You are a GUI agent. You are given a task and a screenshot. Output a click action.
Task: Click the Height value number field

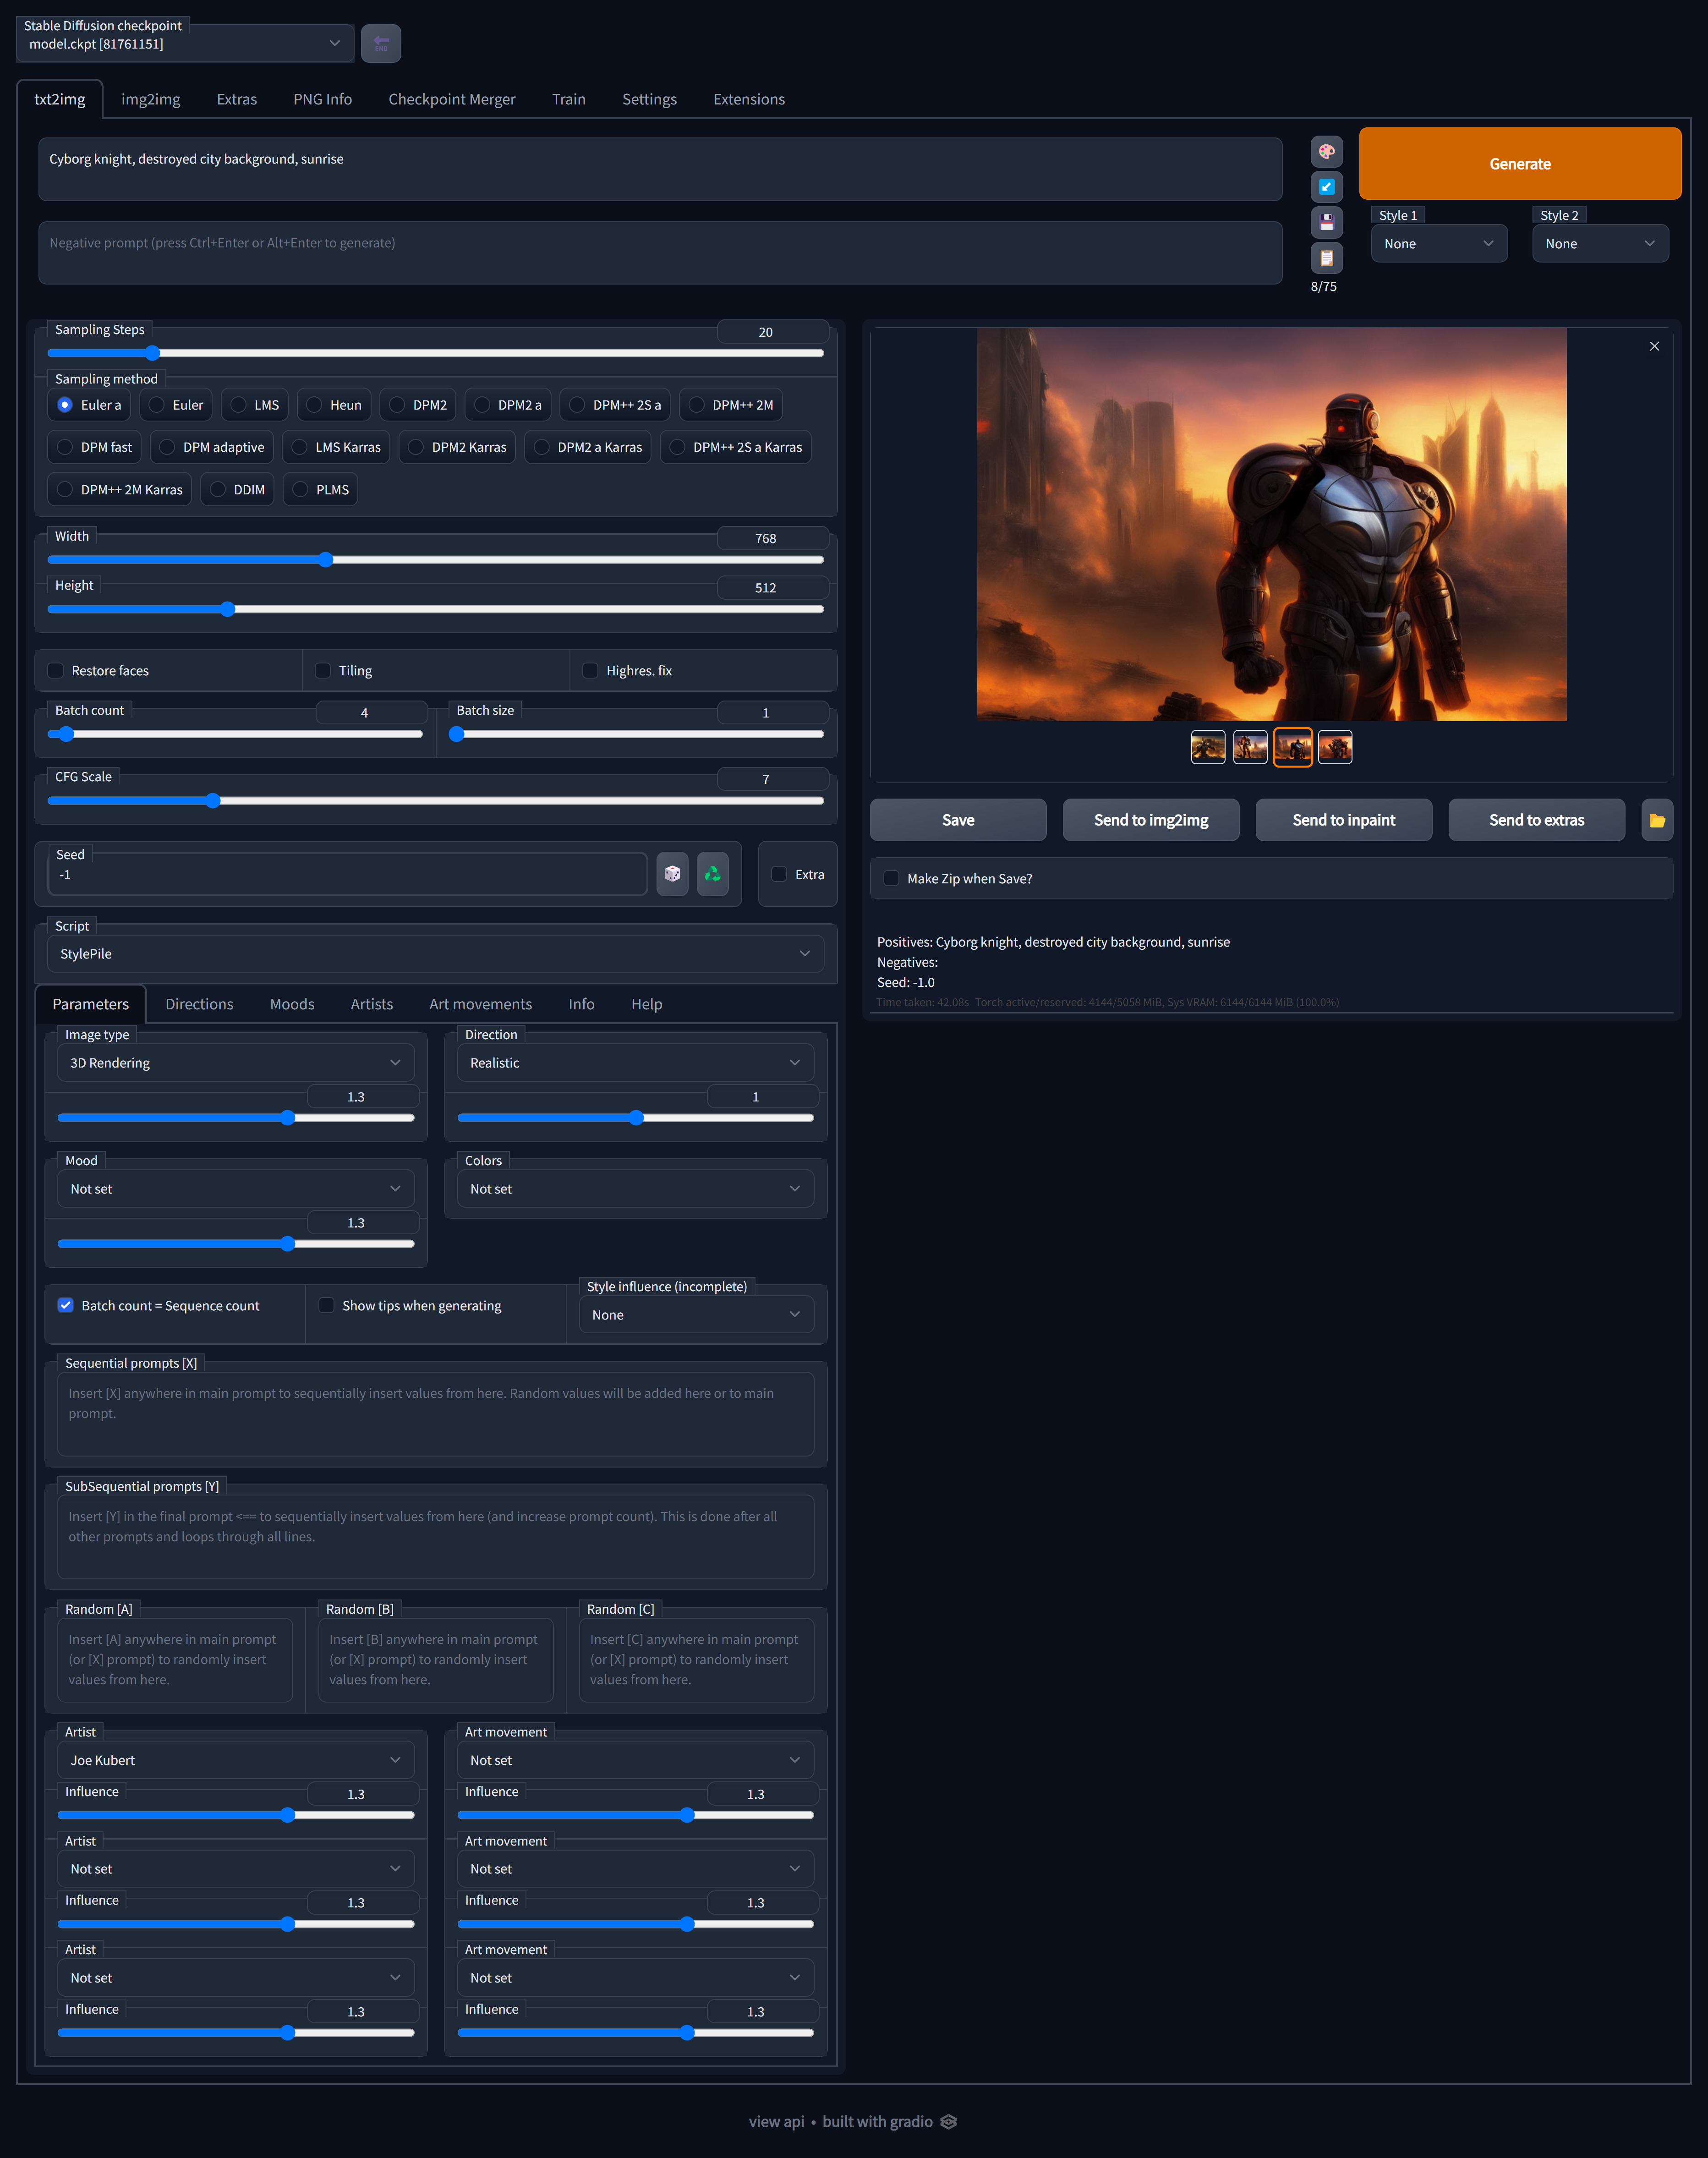point(773,588)
